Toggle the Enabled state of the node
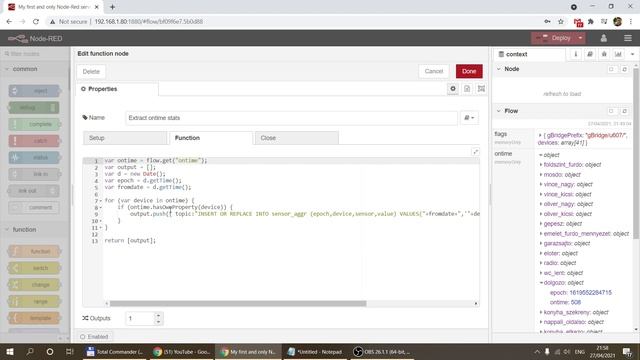 95,337
